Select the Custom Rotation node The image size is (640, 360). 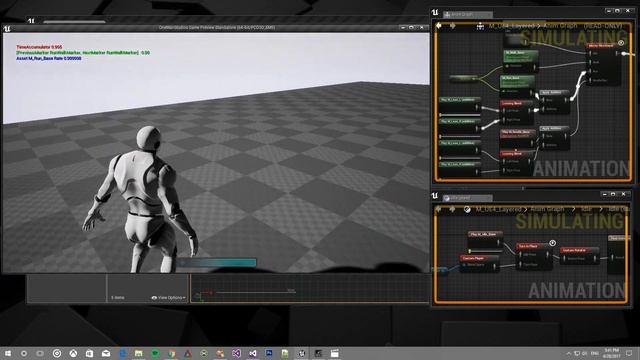pos(579,255)
